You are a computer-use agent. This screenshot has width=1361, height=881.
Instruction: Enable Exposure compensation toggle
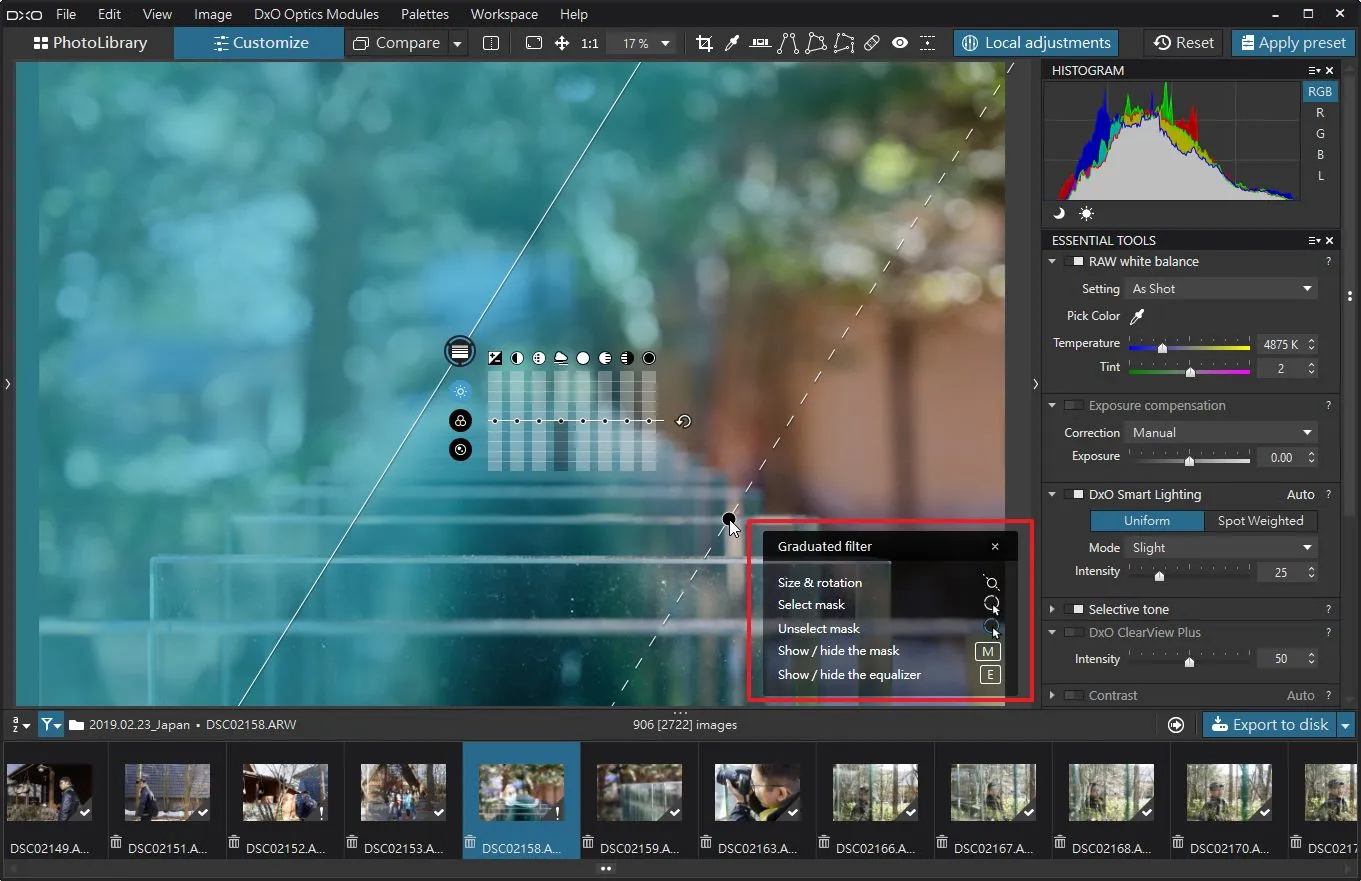pyautogui.click(x=1073, y=406)
